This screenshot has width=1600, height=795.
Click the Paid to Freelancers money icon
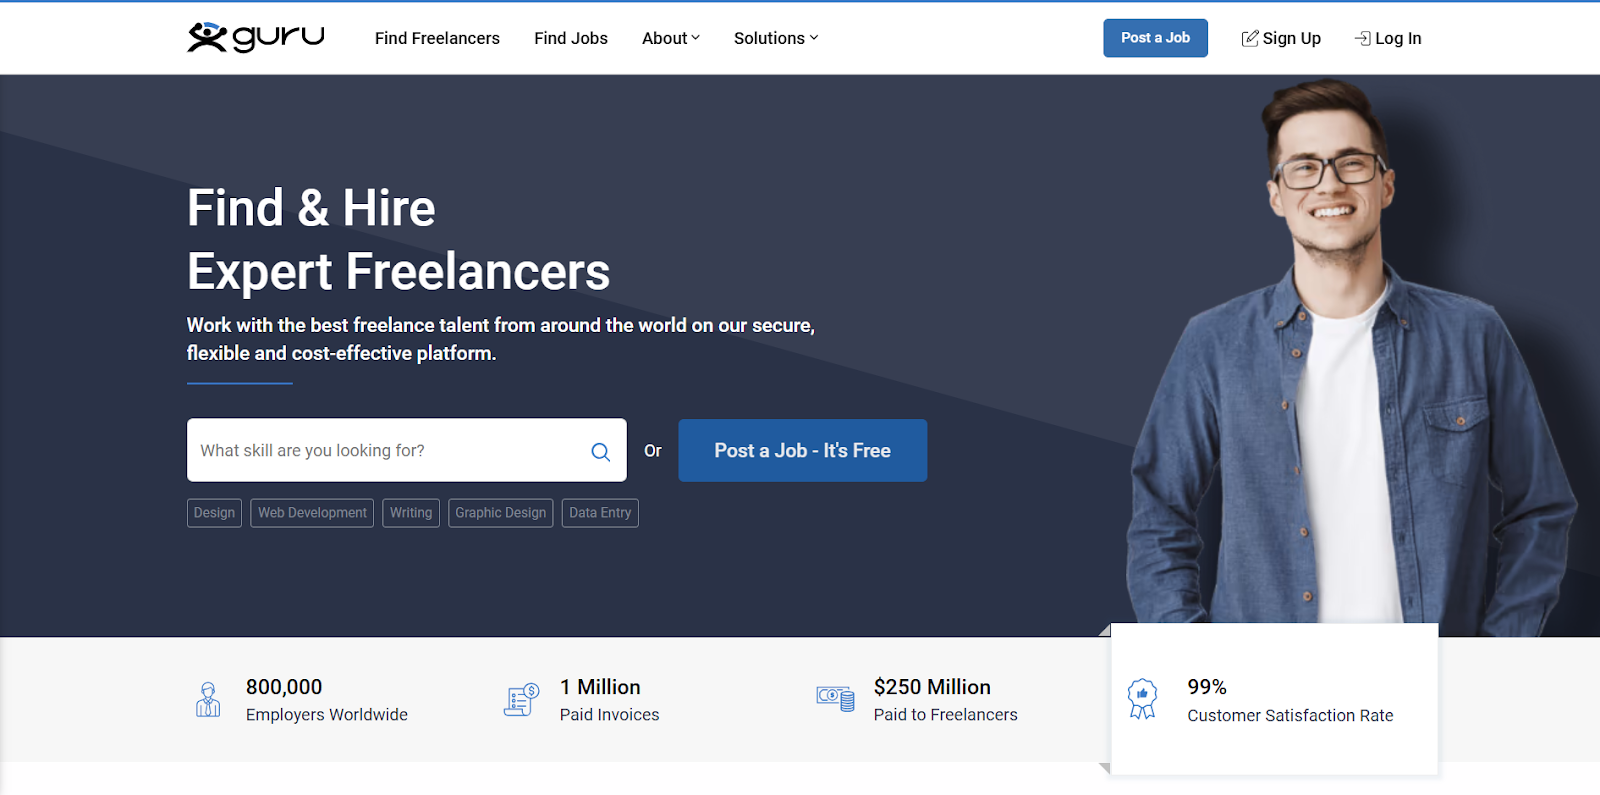coord(835,697)
